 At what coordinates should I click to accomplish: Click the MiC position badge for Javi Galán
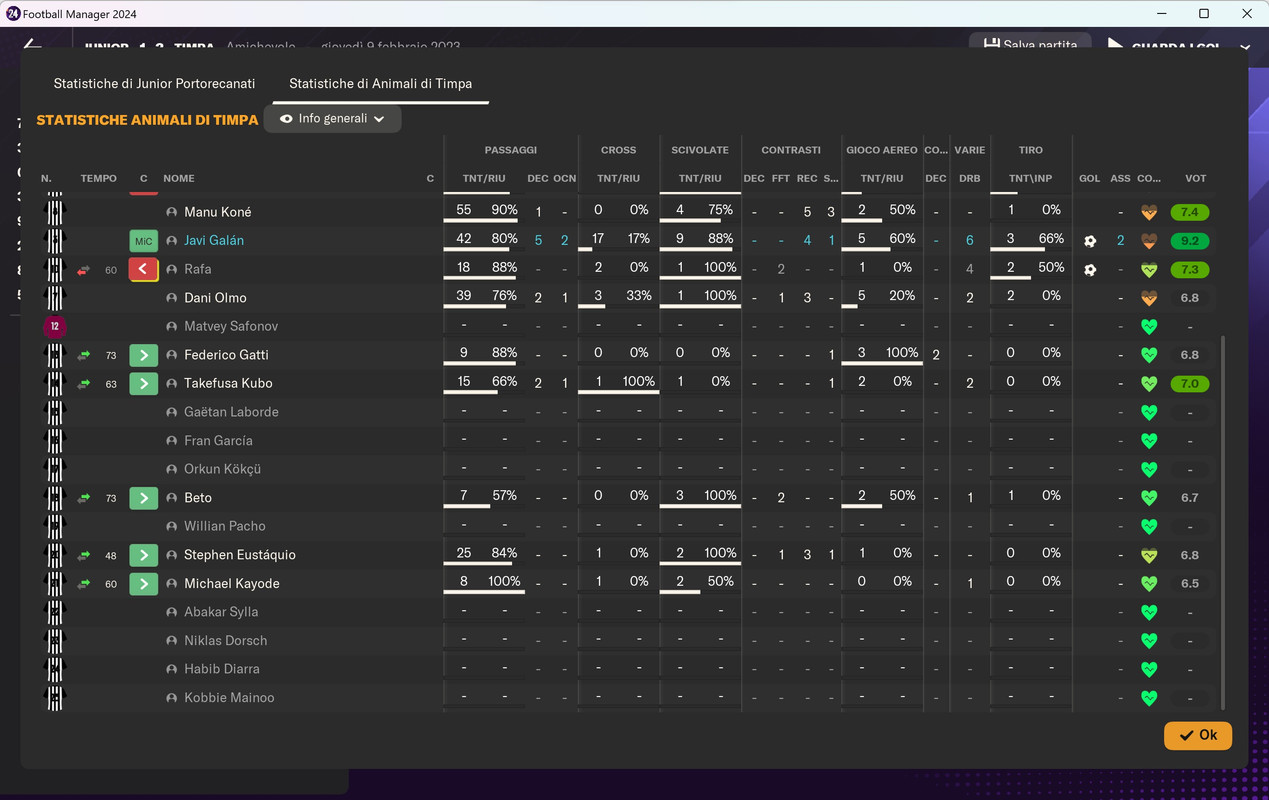[144, 241]
